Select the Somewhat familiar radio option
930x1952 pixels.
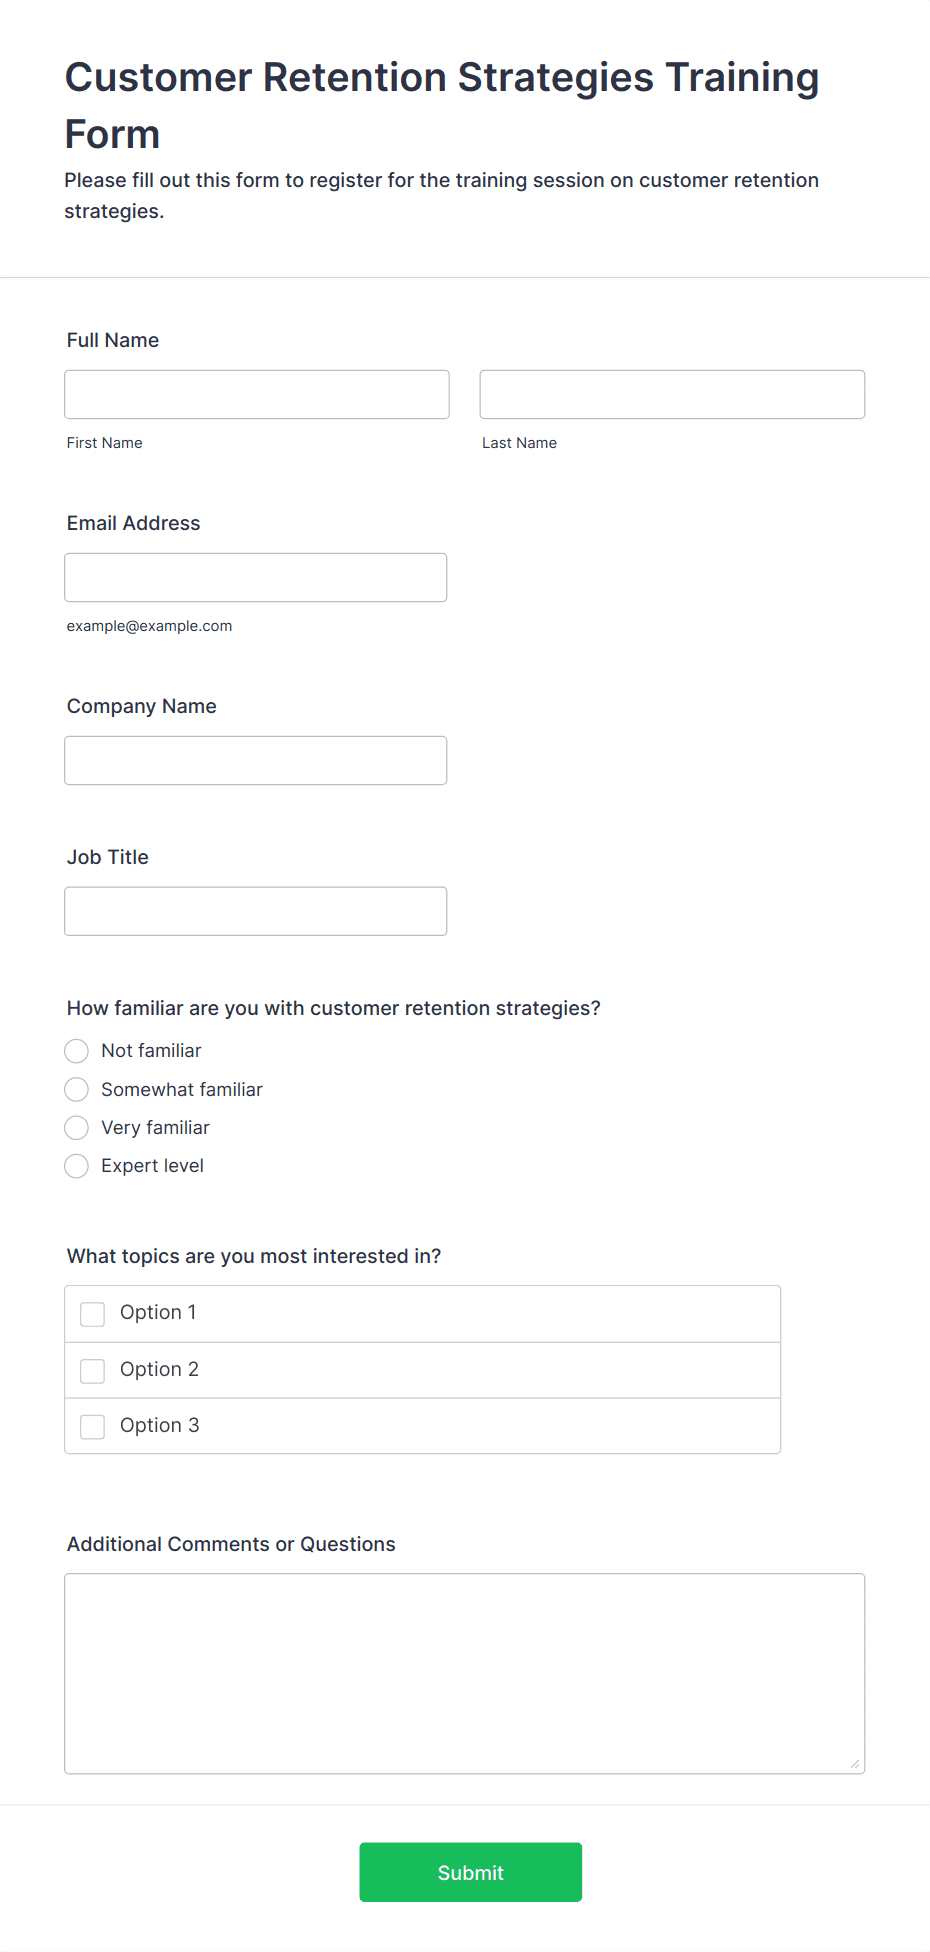77,1089
